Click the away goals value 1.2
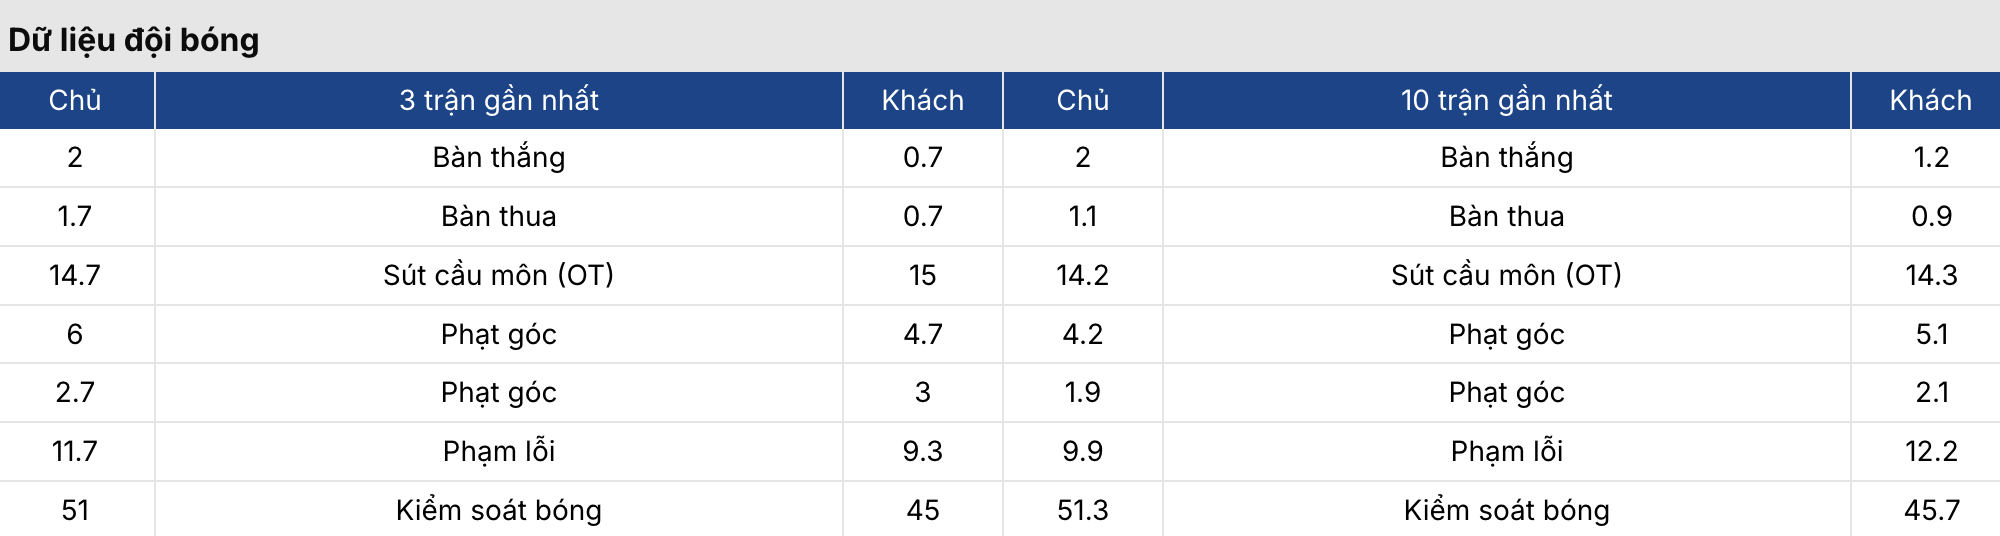 pos(1931,158)
